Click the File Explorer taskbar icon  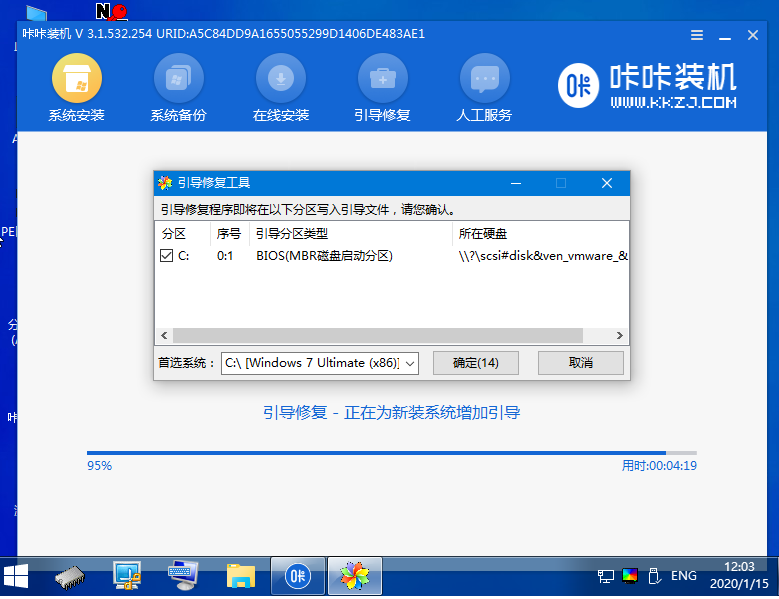(x=241, y=576)
